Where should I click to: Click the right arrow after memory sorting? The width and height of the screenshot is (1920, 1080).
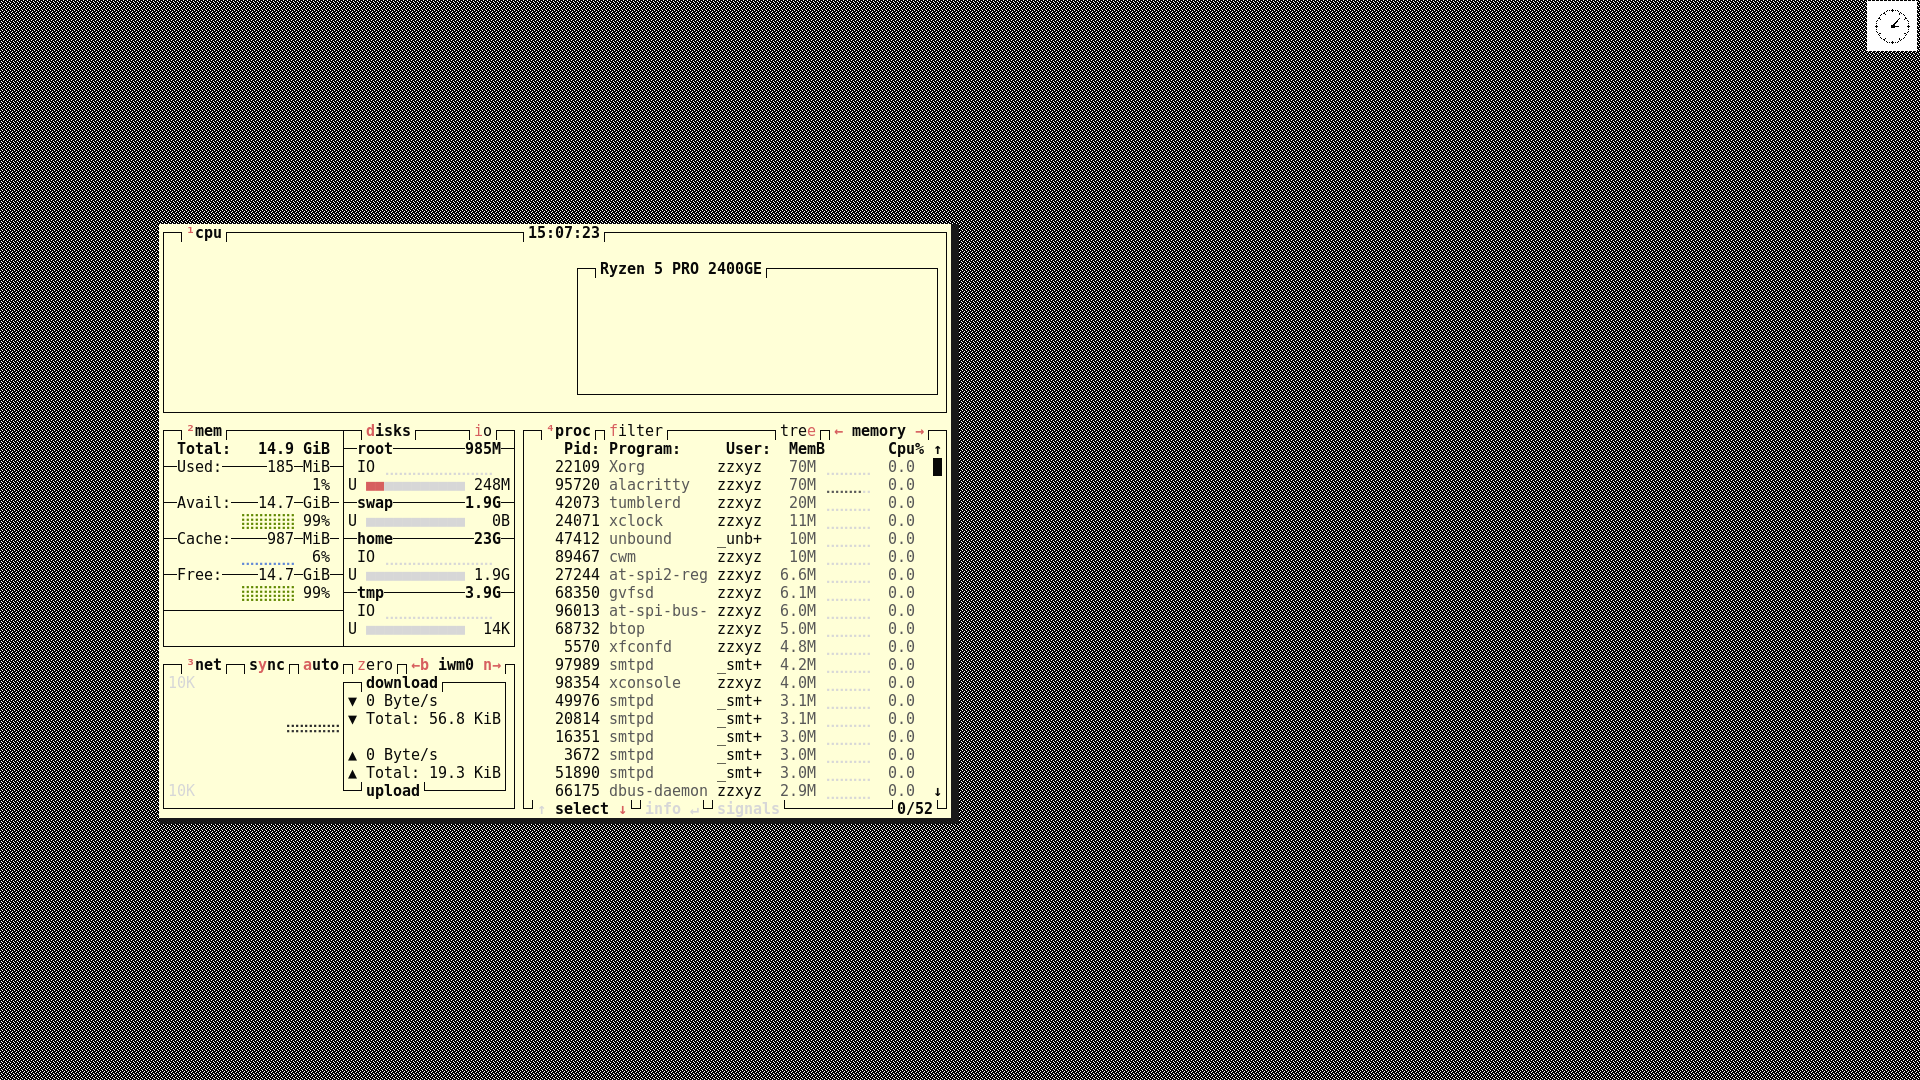[919, 431]
